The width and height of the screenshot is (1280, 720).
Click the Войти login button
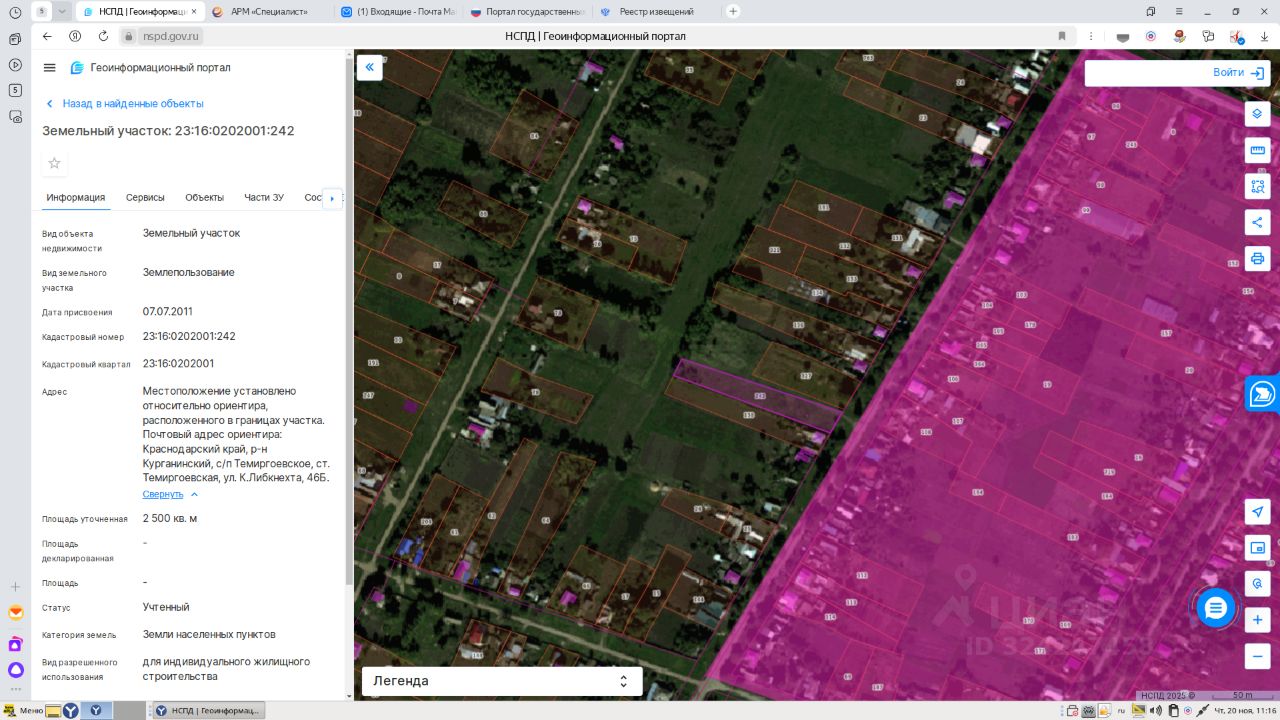[1239, 73]
